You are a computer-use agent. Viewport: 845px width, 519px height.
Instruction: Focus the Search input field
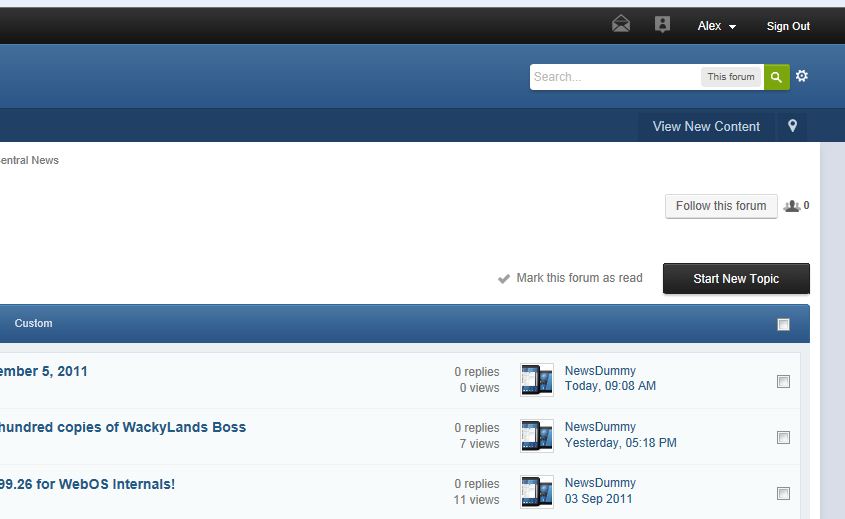pos(615,77)
